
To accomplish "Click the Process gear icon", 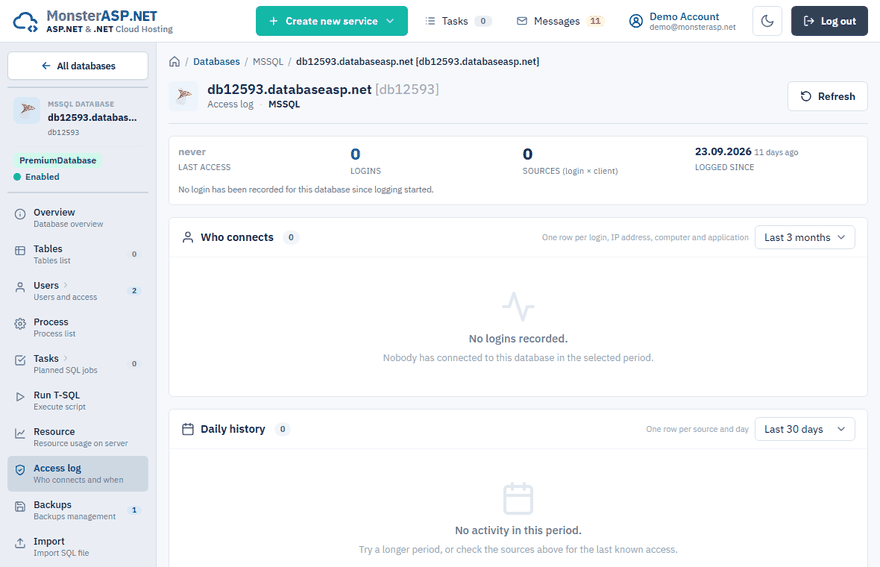I will pyautogui.click(x=20, y=324).
